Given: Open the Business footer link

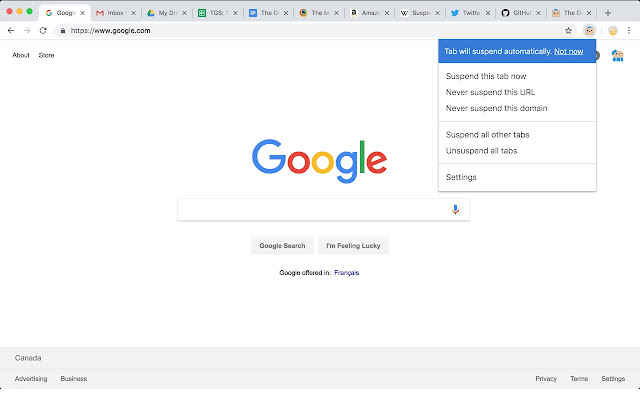Looking at the screenshot, I should (x=73, y=379).
